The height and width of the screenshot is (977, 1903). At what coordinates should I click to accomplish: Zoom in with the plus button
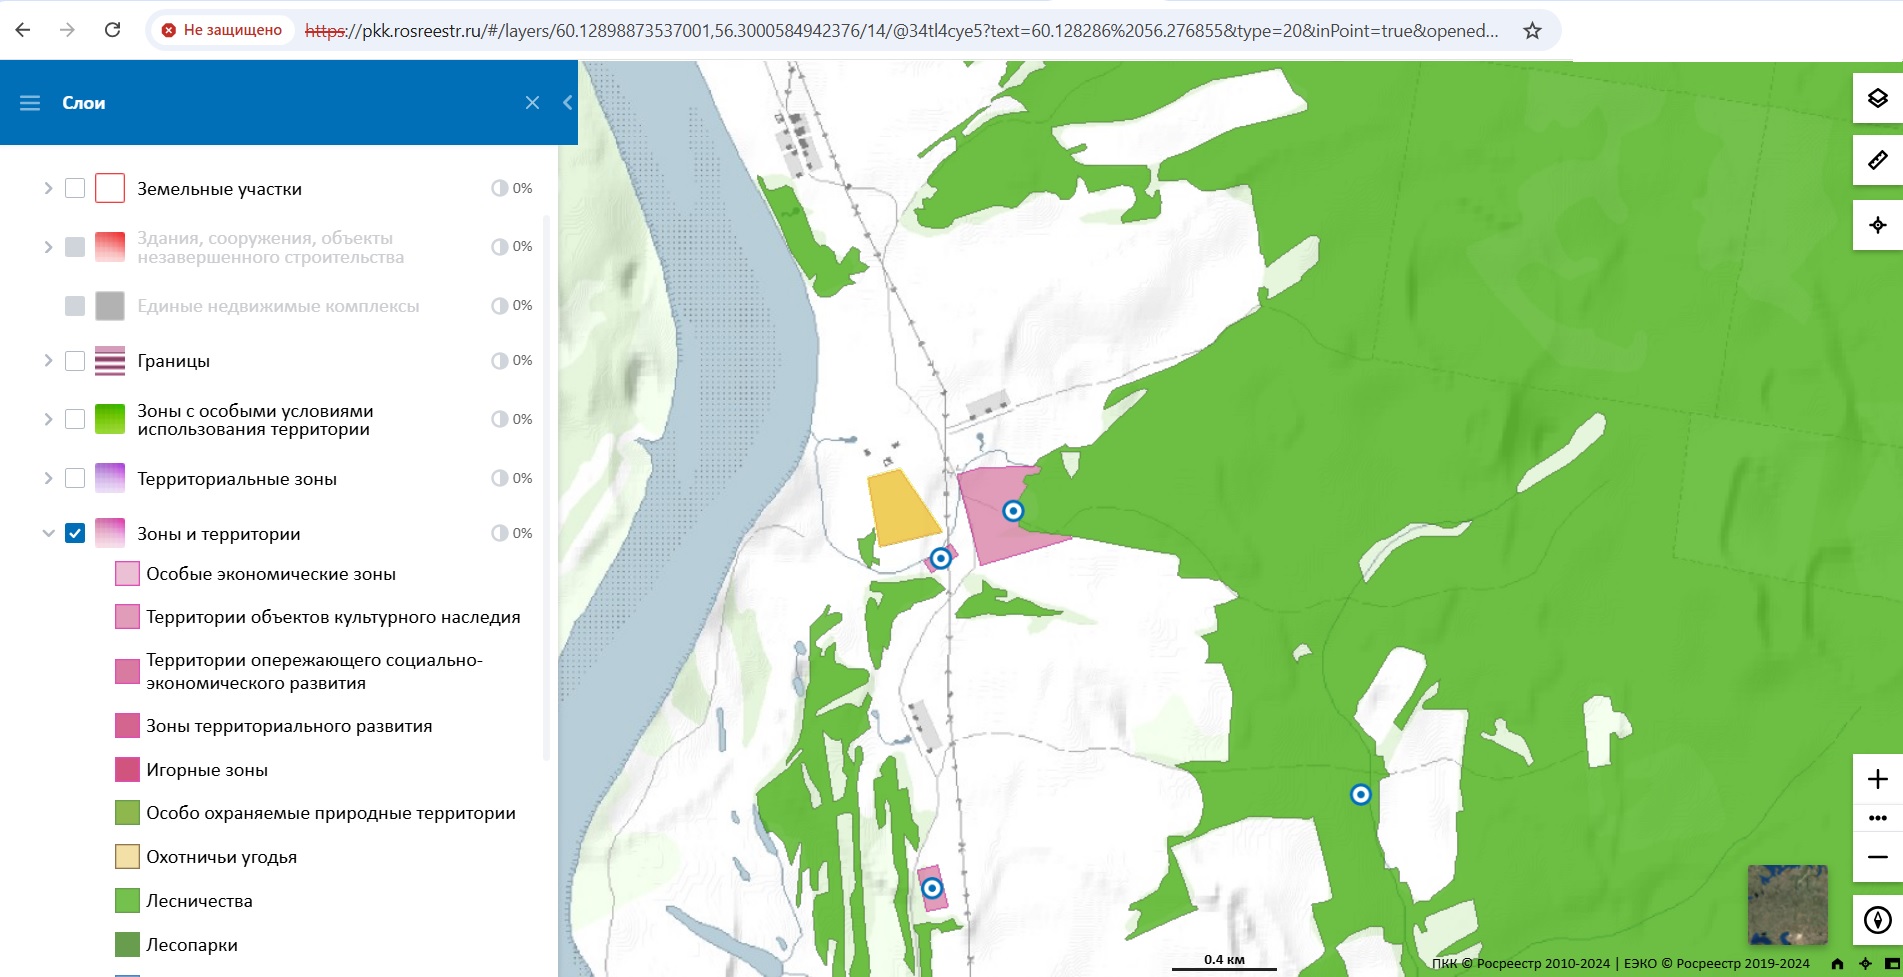[1877, 779]
